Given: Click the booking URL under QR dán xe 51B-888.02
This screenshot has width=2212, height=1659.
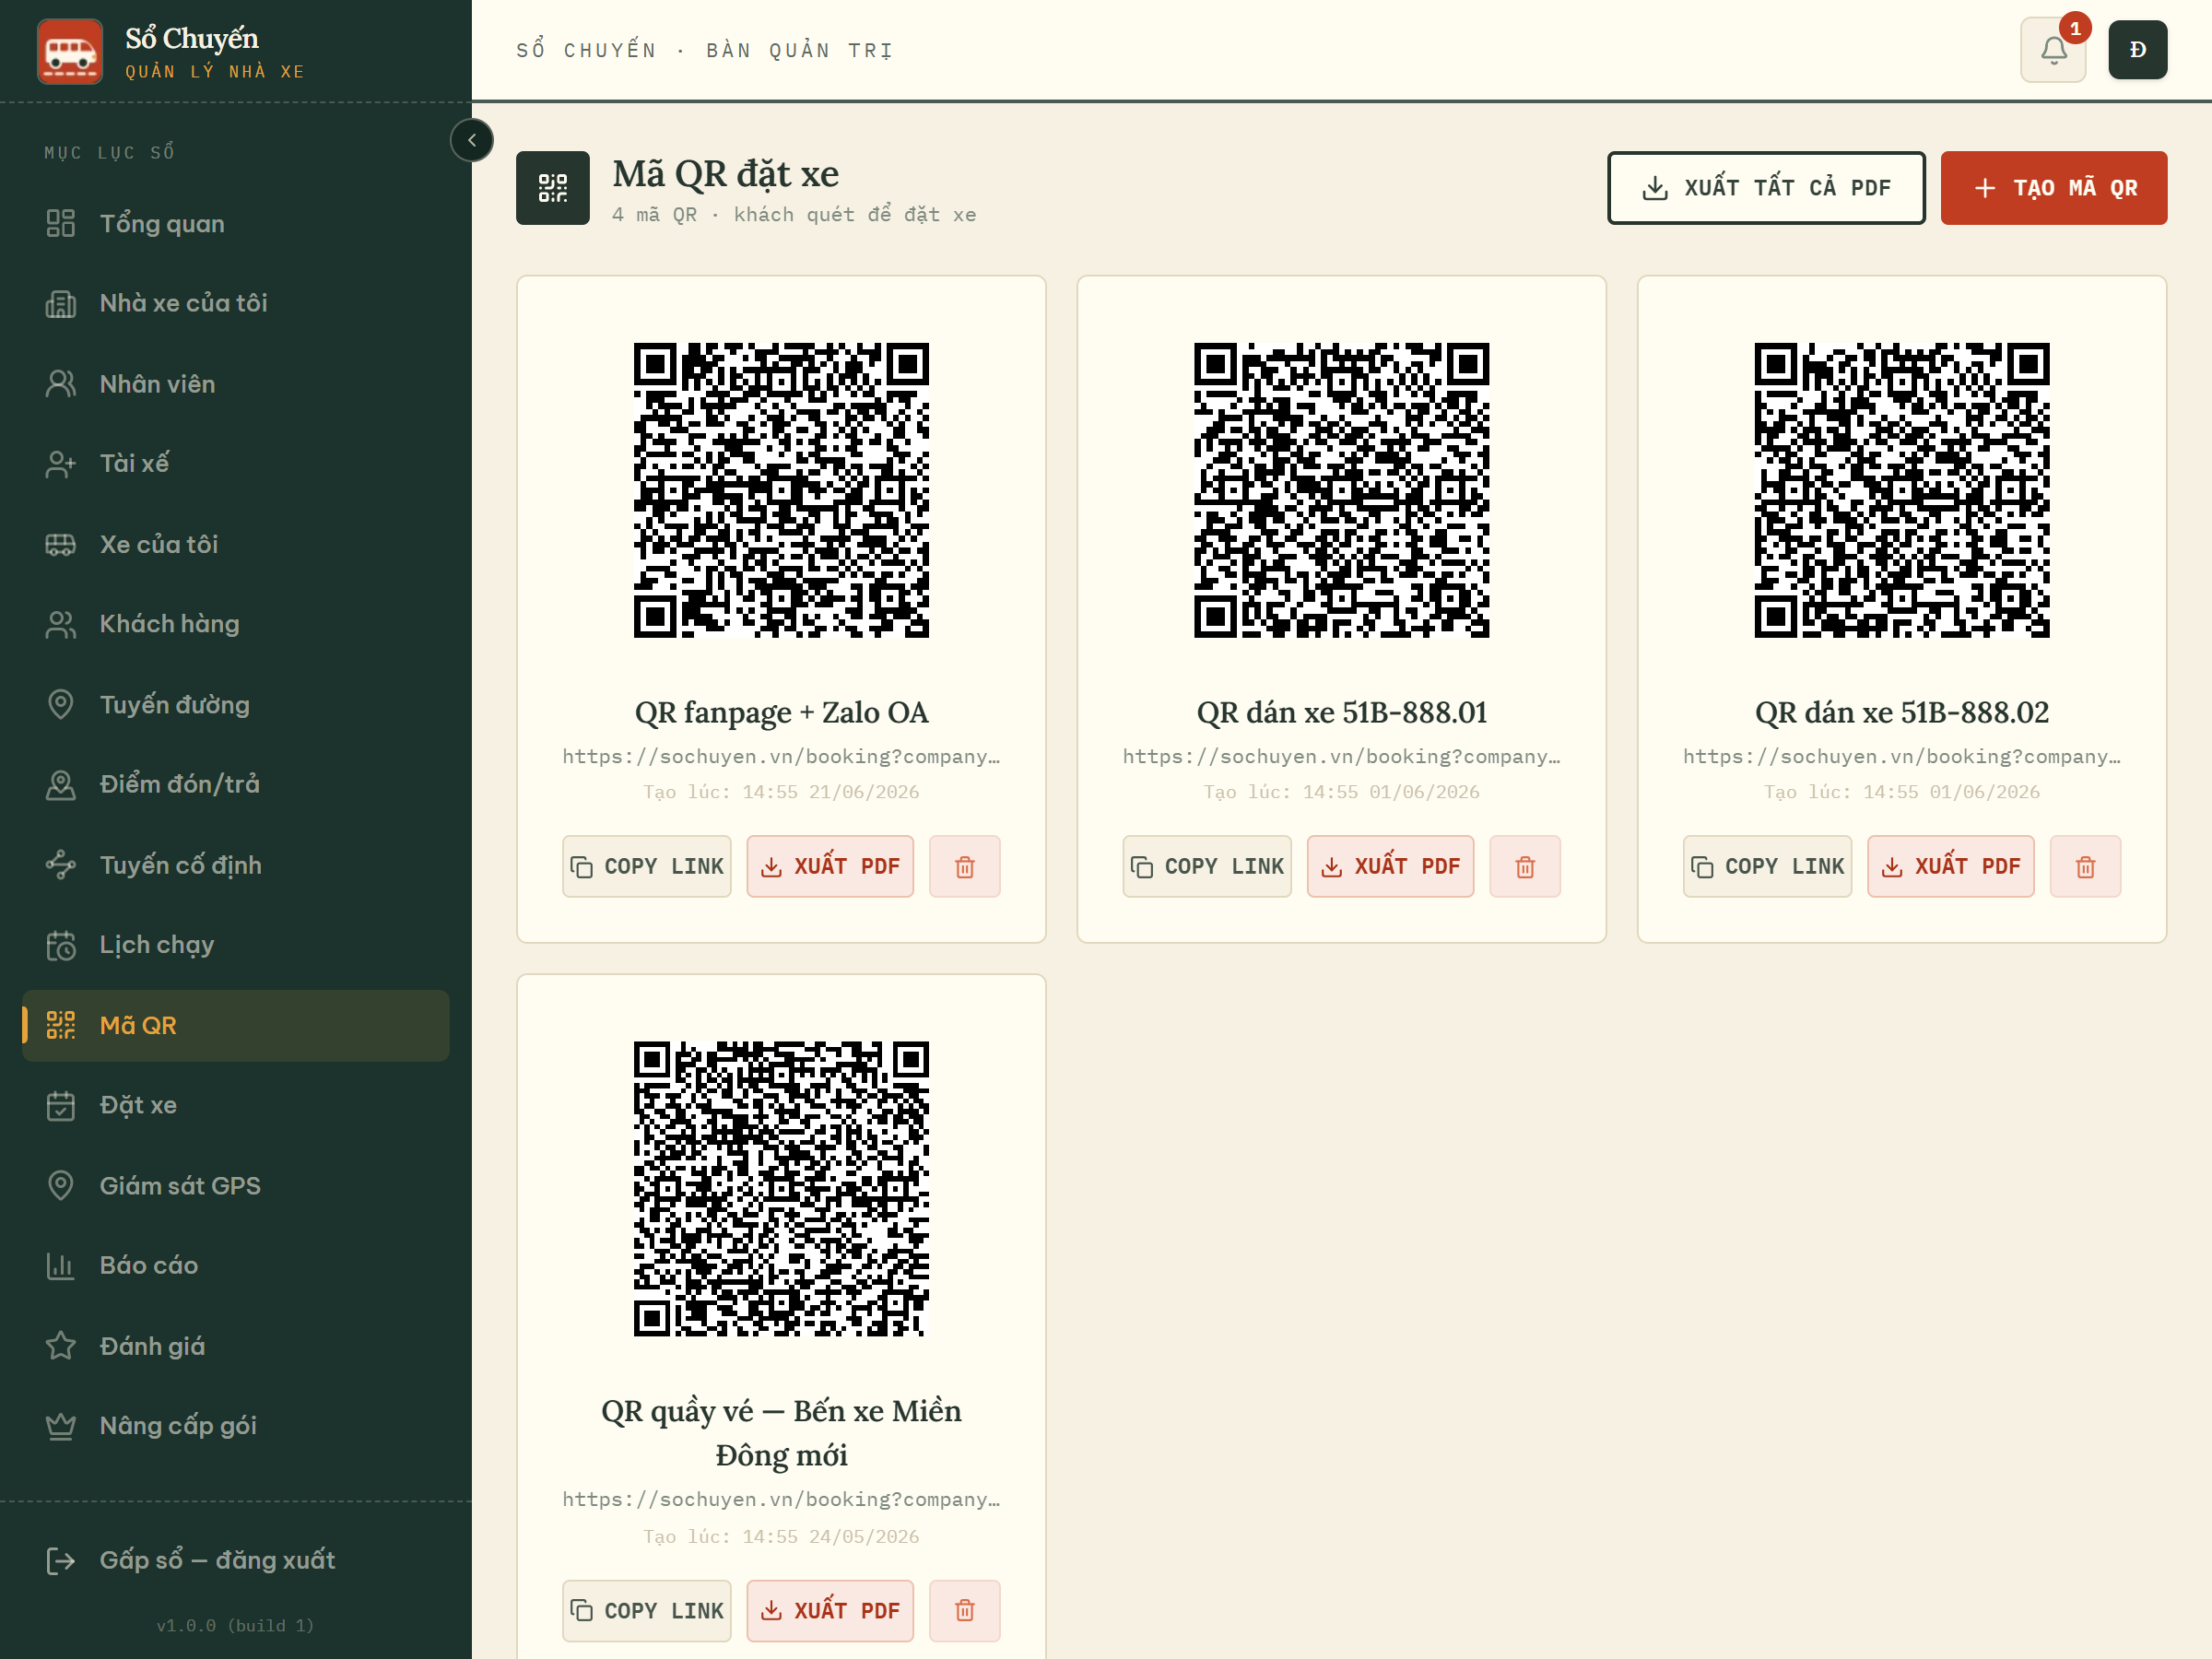Looking at the screenshot, I should coord(1901,757).
